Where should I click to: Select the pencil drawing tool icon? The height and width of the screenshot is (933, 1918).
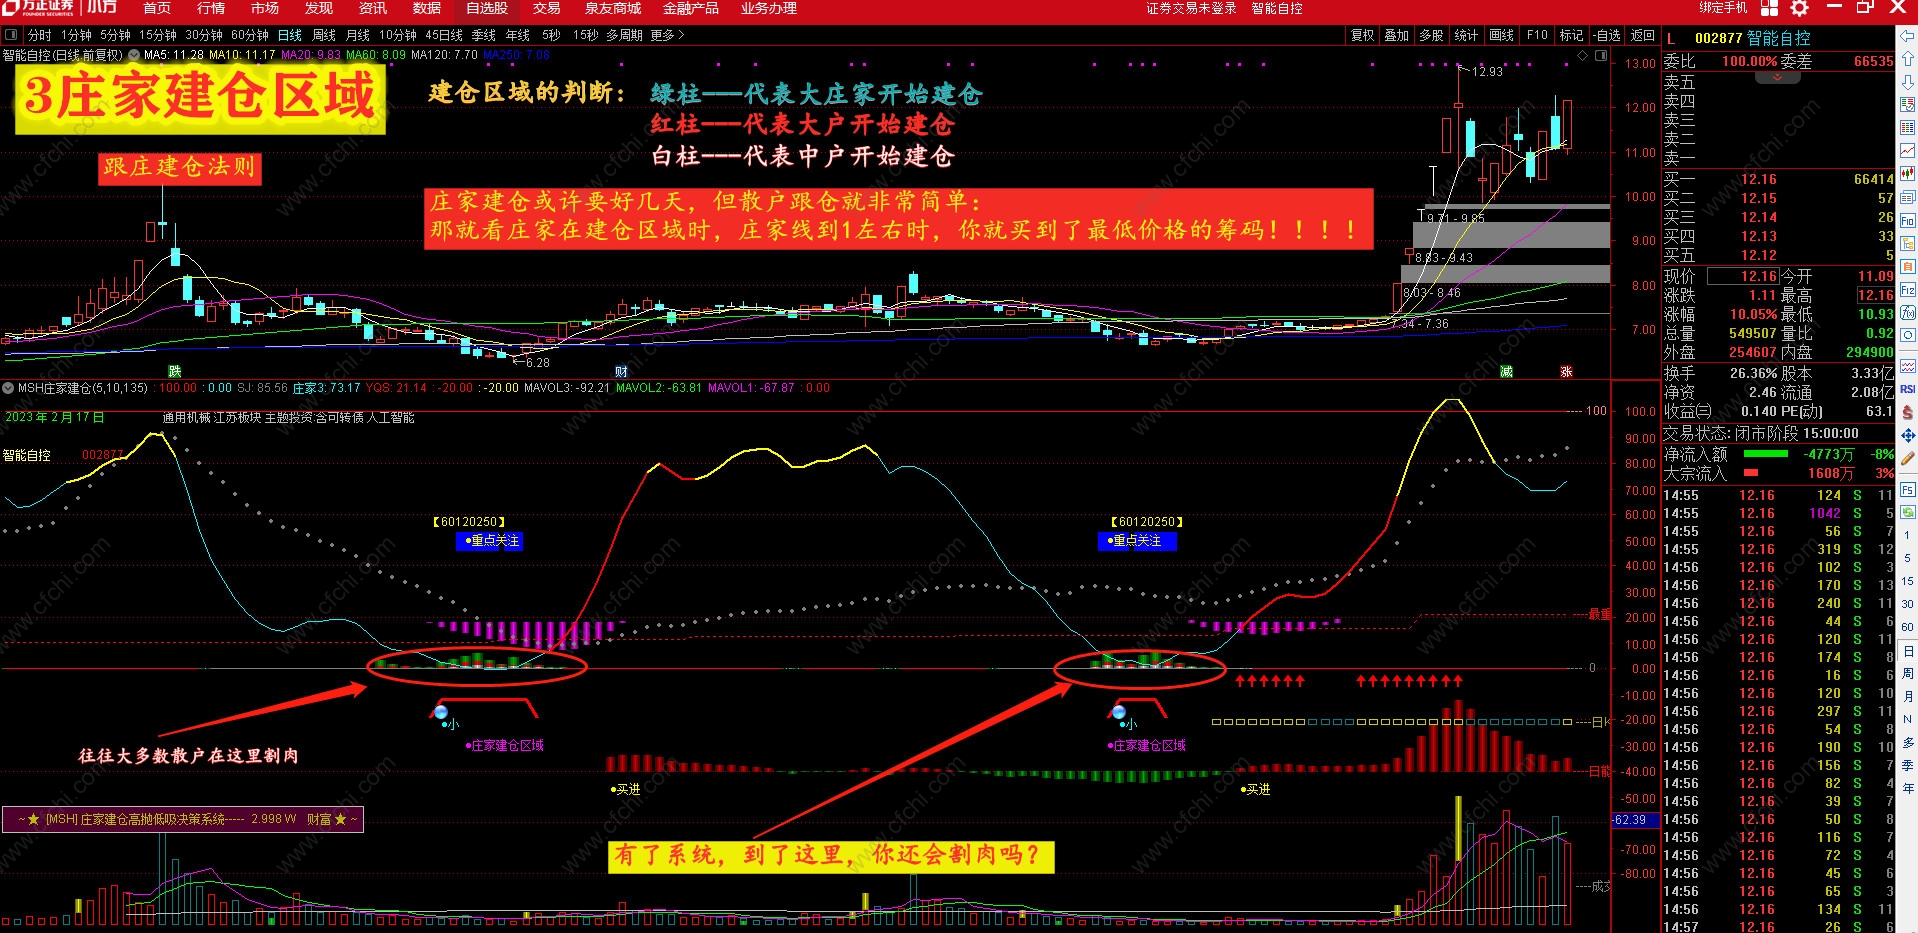point(1908,458)
